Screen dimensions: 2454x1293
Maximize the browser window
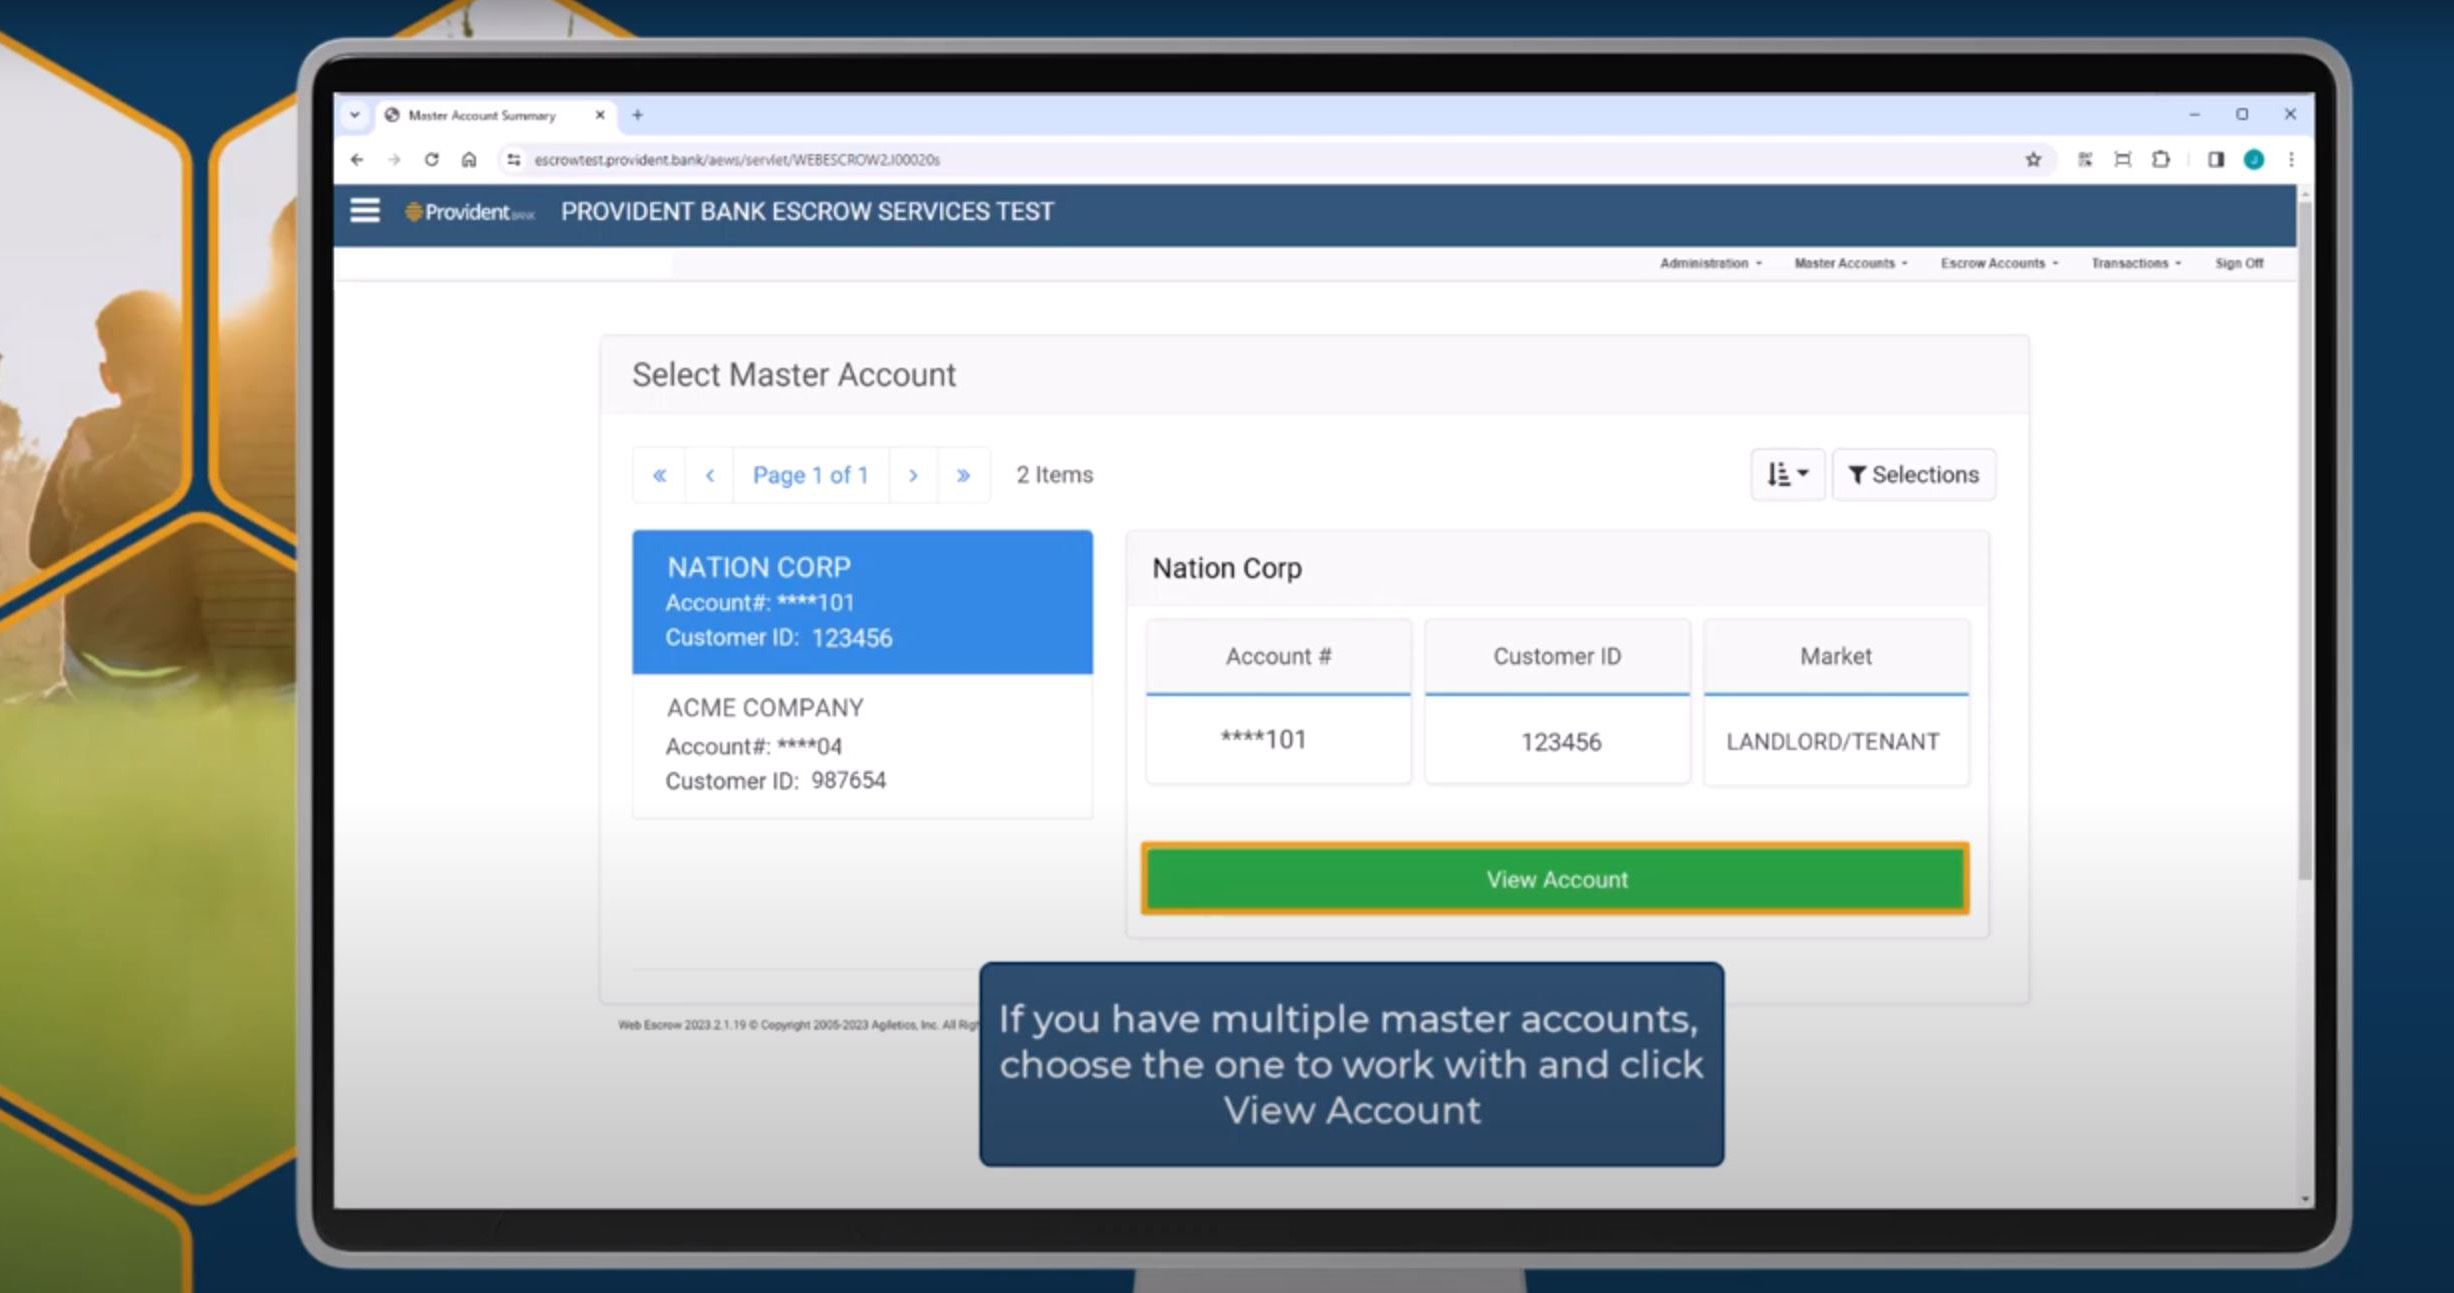tap(2242, 115)
